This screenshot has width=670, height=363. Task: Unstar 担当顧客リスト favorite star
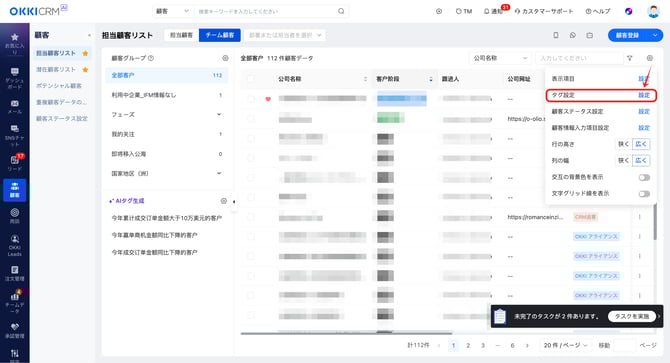pos(85,53)
